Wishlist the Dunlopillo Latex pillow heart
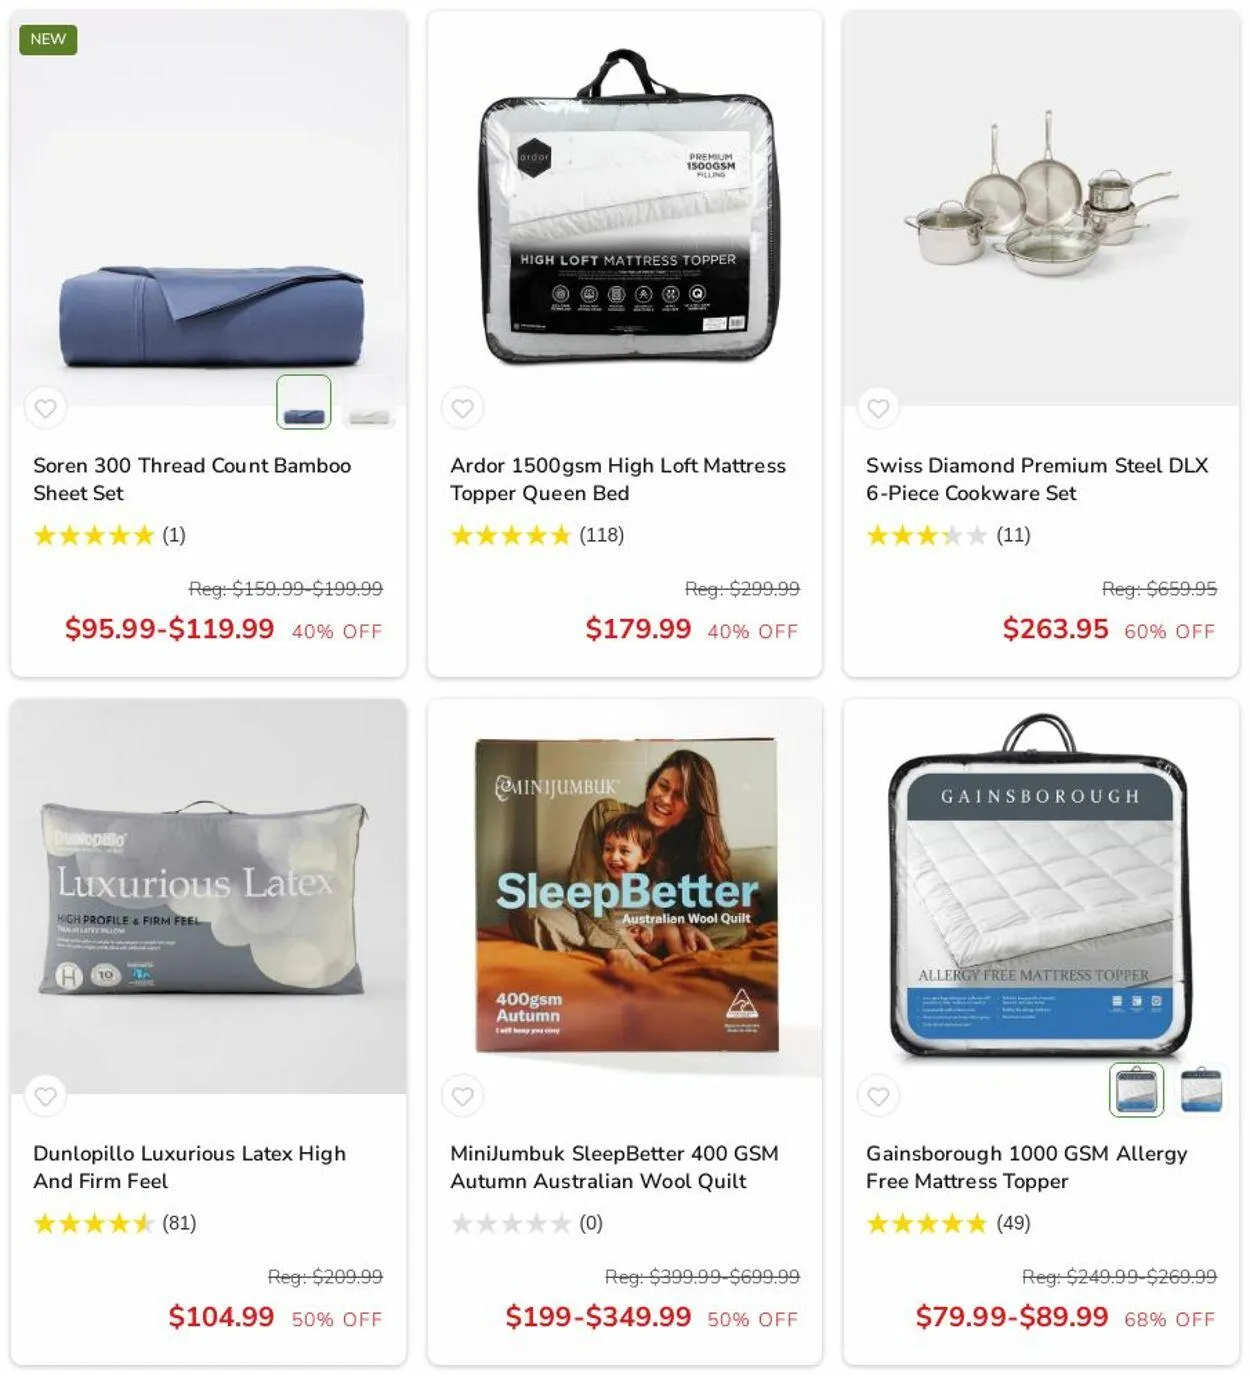This screenshot has width=1250, height=1376. pos(46,1096)
